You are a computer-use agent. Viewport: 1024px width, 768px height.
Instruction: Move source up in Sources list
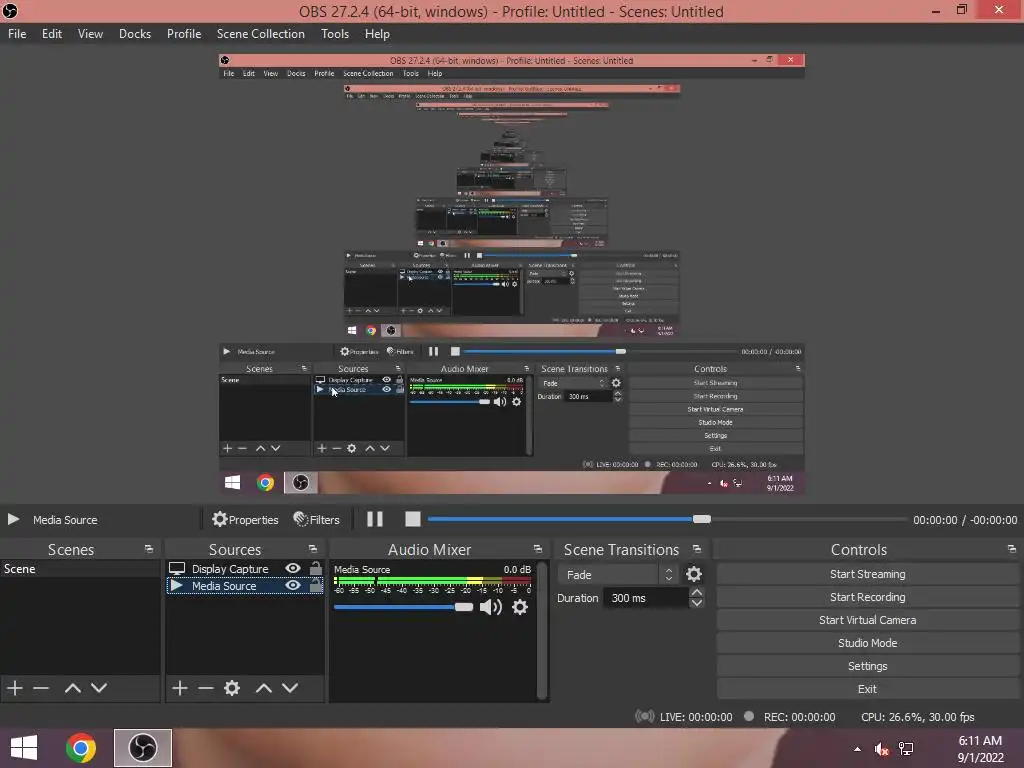(263, 688)
